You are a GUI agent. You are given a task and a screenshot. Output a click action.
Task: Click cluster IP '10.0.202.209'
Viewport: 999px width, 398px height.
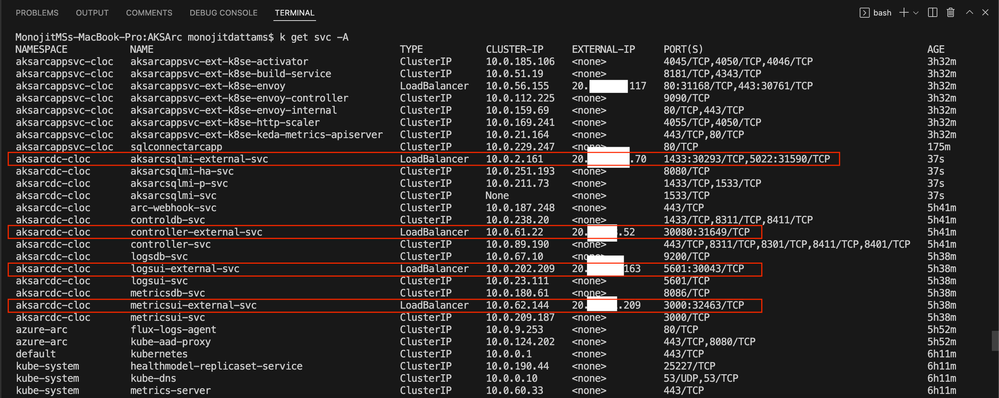[x=520, y=269]
